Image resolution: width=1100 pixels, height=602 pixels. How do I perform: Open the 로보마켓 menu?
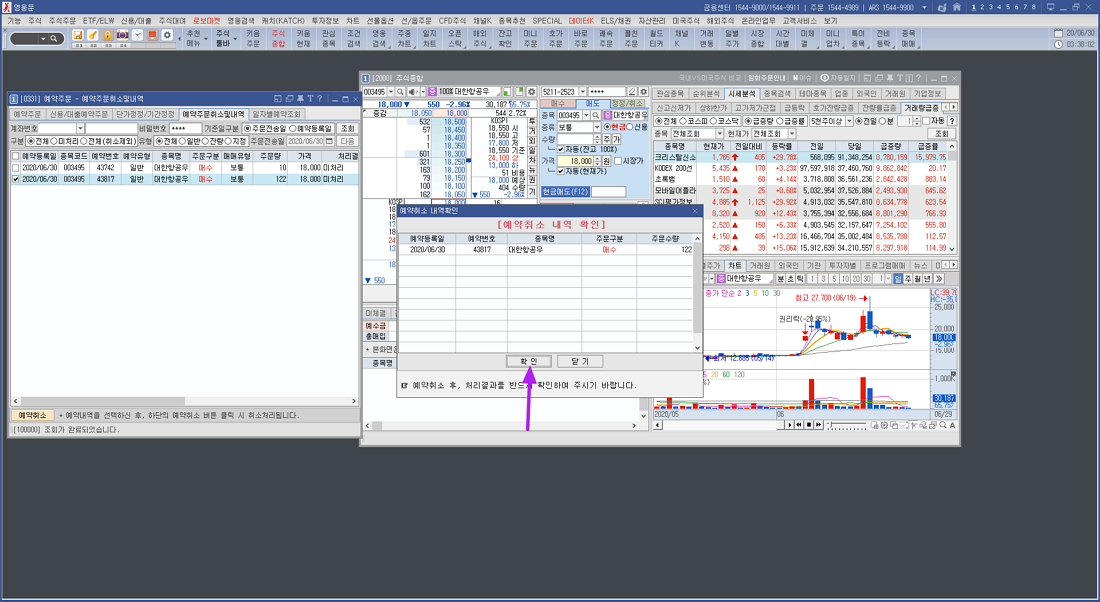click(206, 21)
